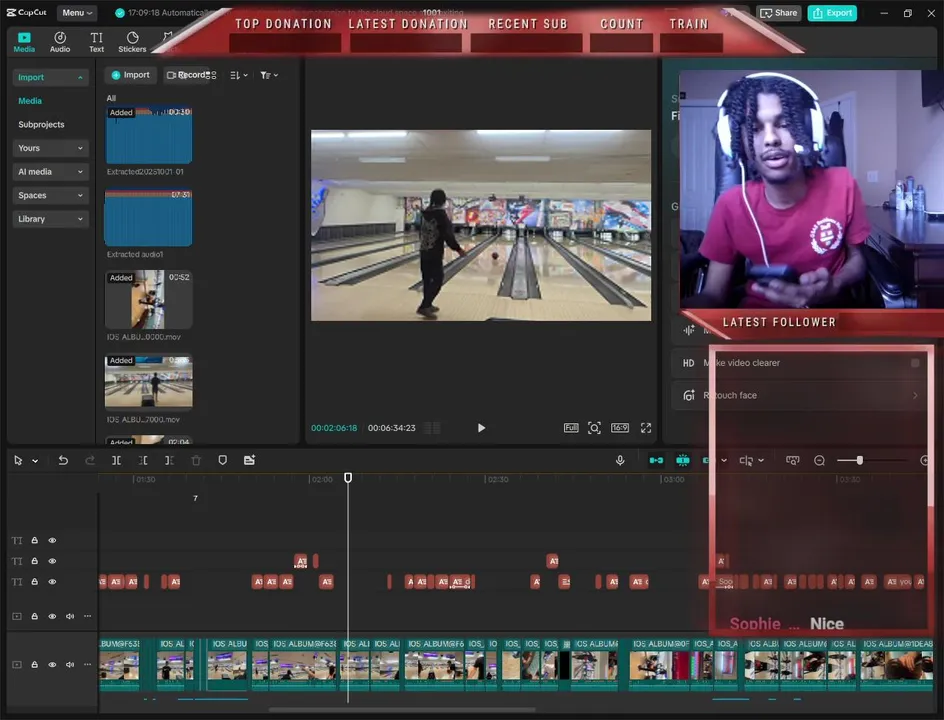The image size is (944, 720).
Task: Click the Full quality preview button
Action: click(x=571, y=428)
